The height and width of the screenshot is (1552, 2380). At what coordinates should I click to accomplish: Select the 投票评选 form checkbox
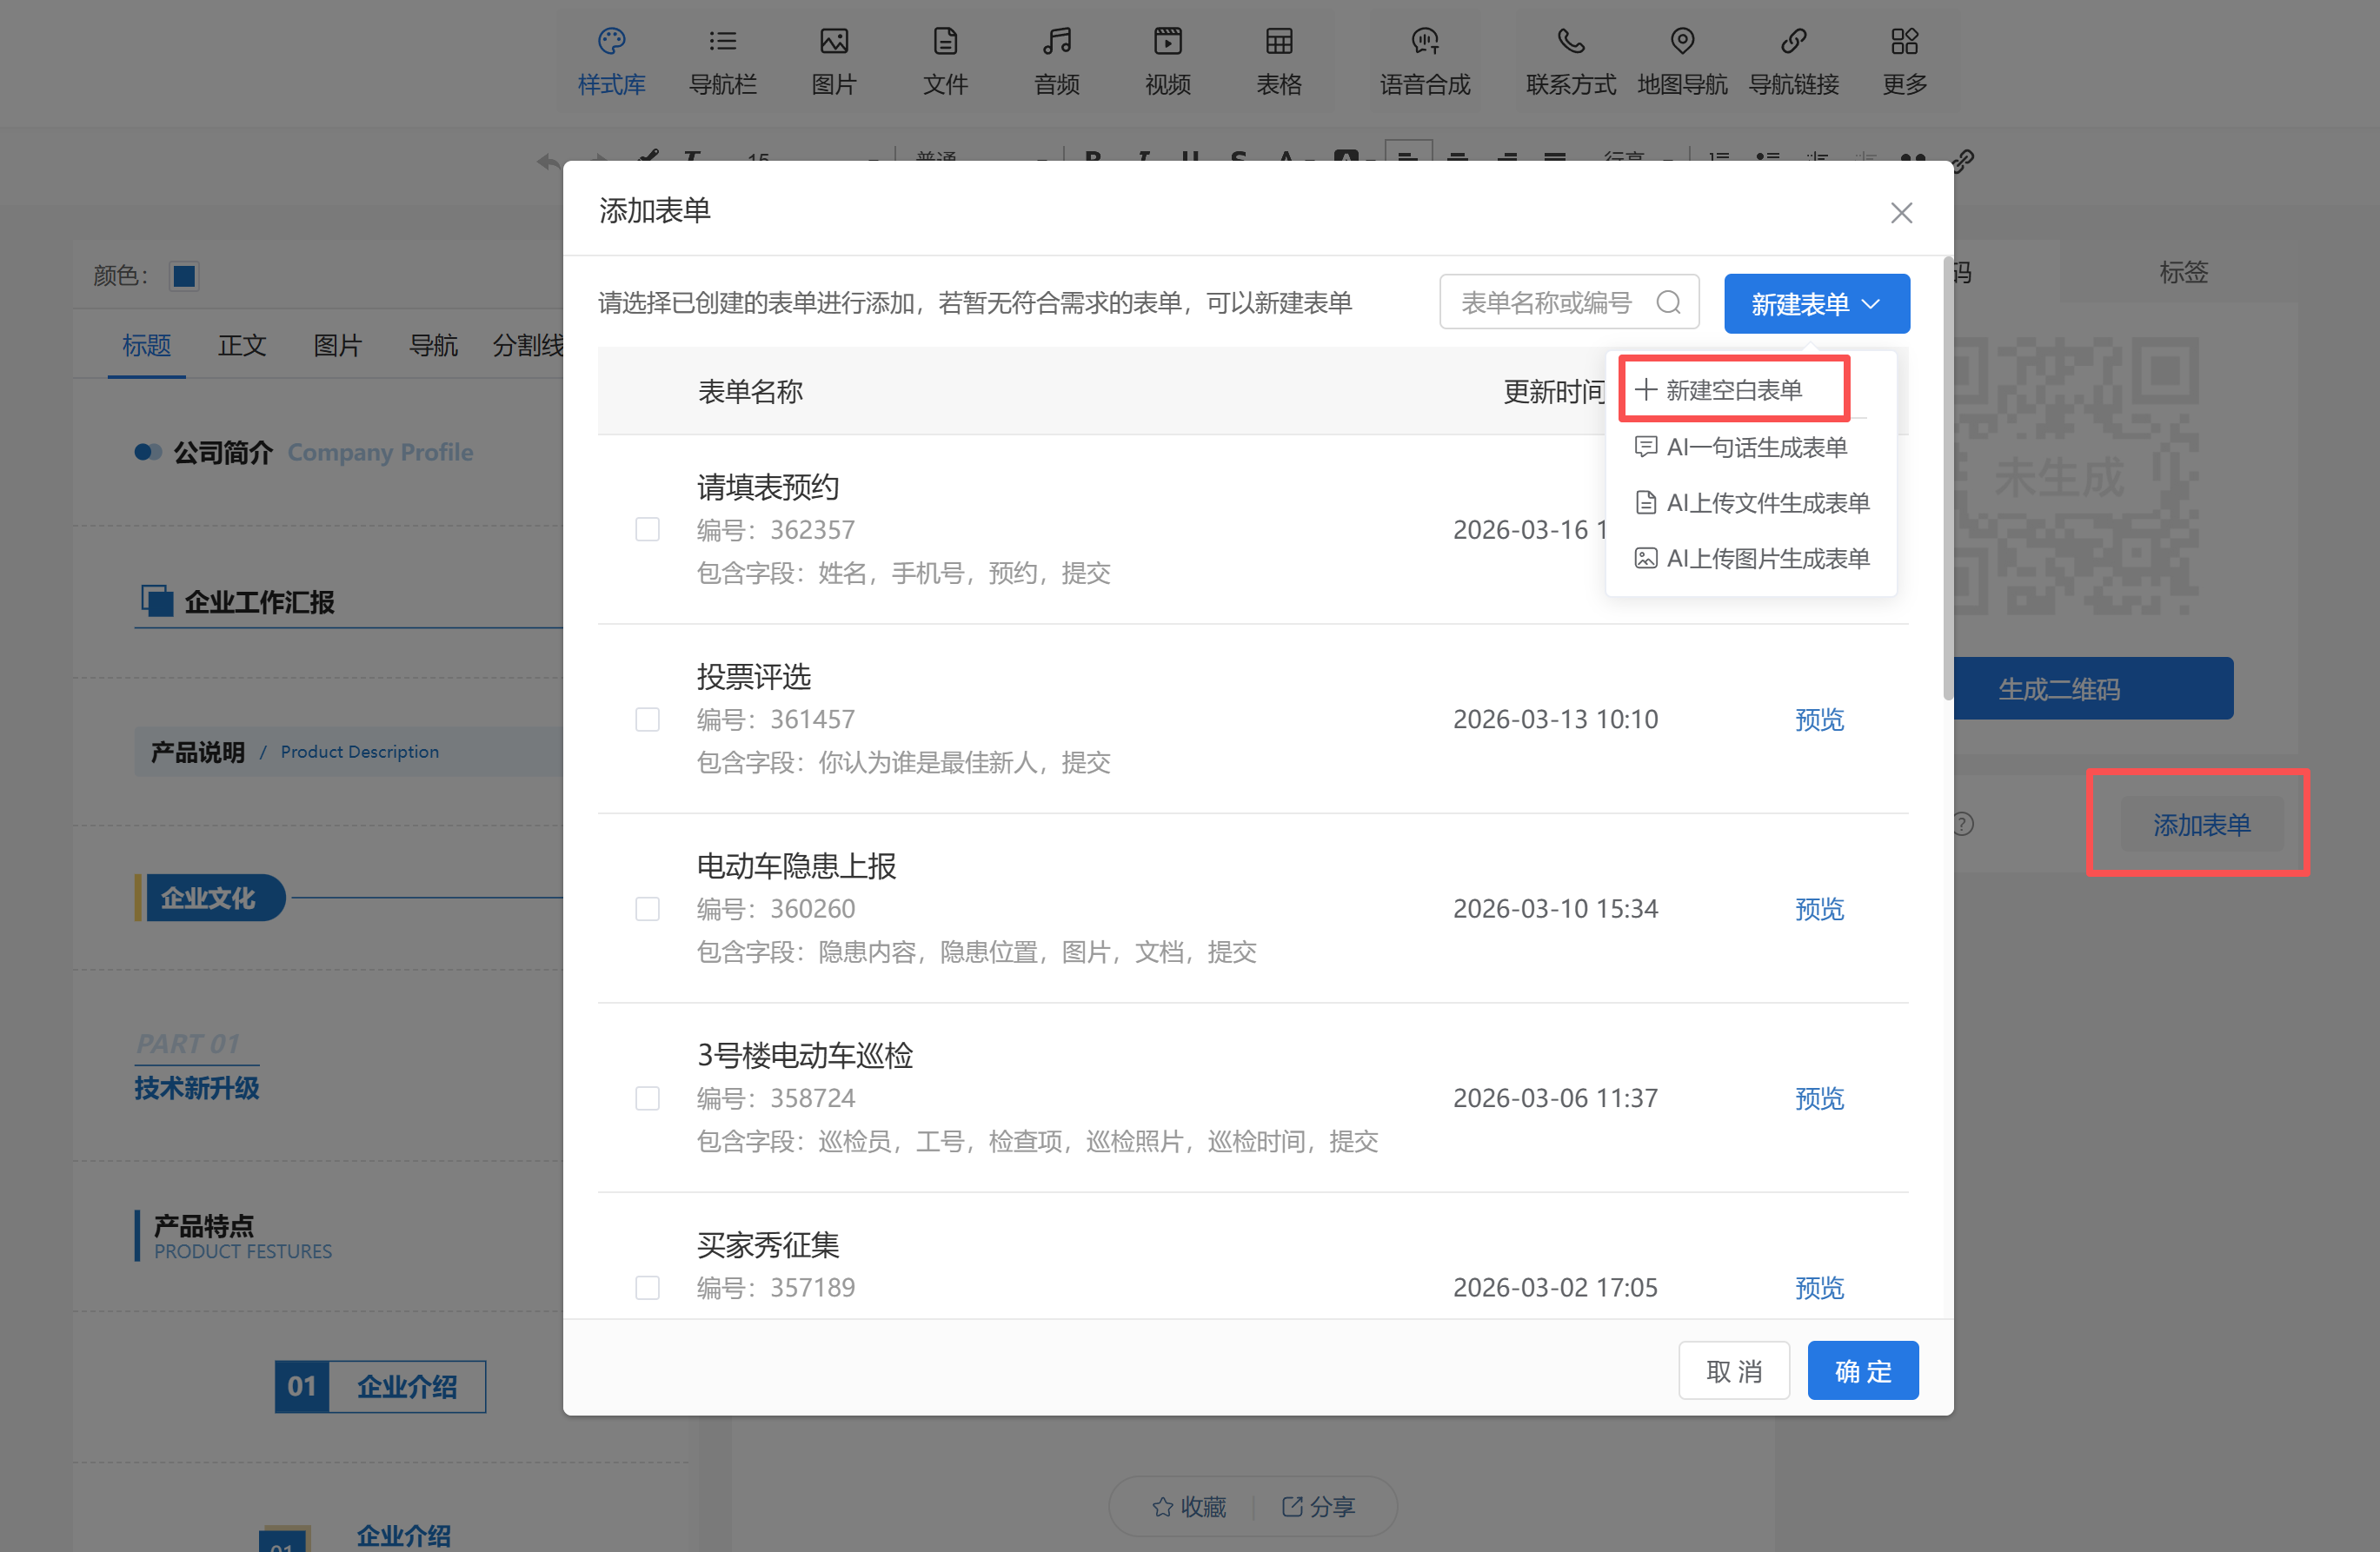coord(647,719)
